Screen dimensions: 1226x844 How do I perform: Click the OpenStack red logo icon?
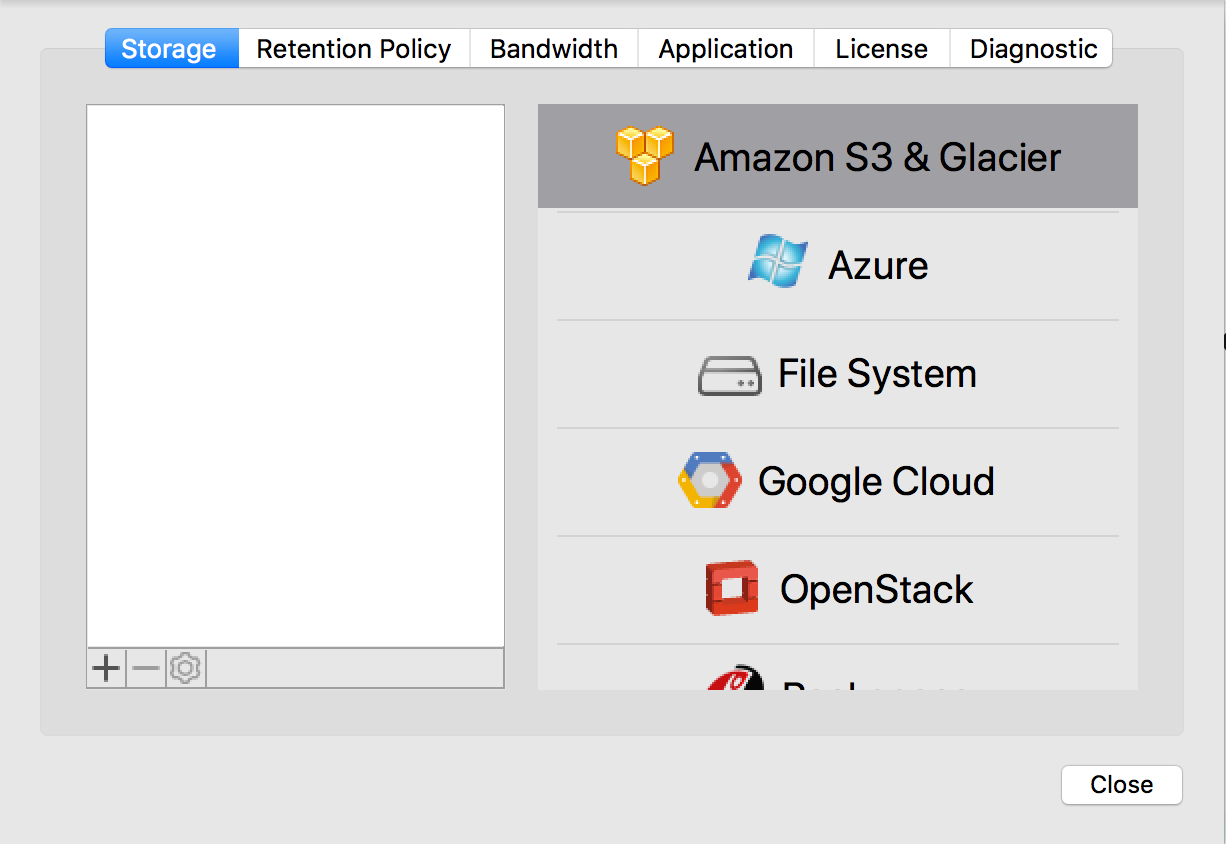point(731,588)
